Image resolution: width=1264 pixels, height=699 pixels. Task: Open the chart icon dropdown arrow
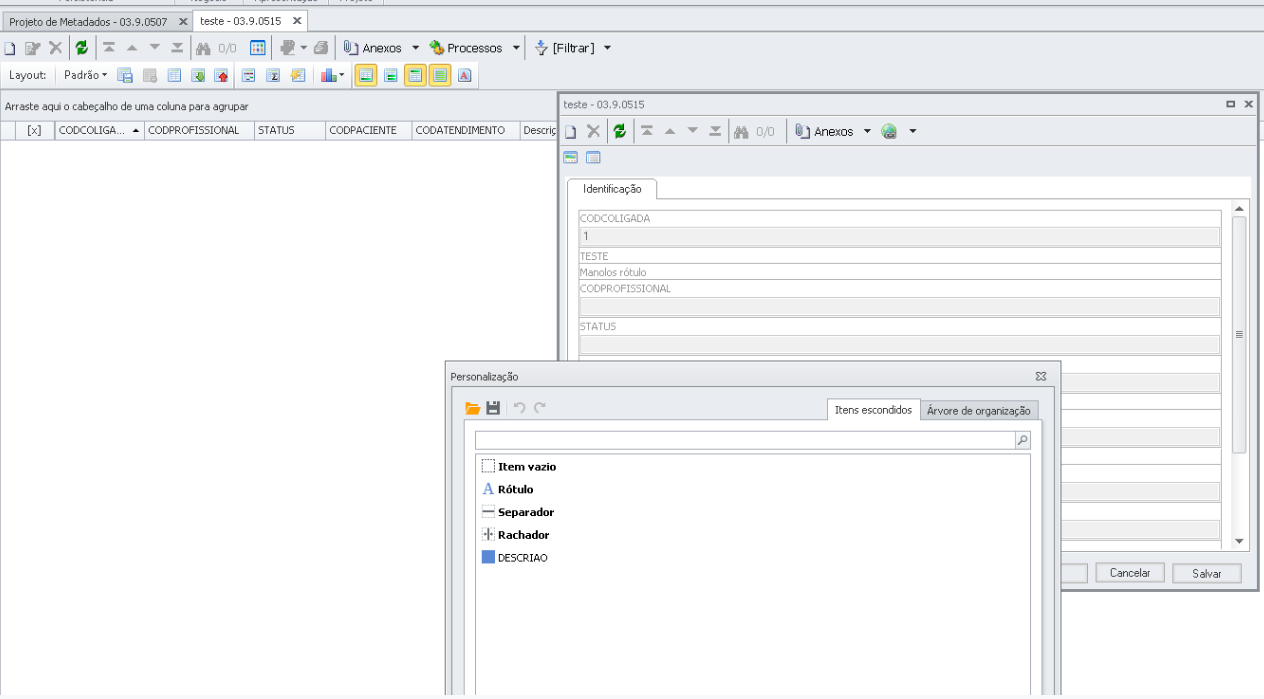point(341,75)
